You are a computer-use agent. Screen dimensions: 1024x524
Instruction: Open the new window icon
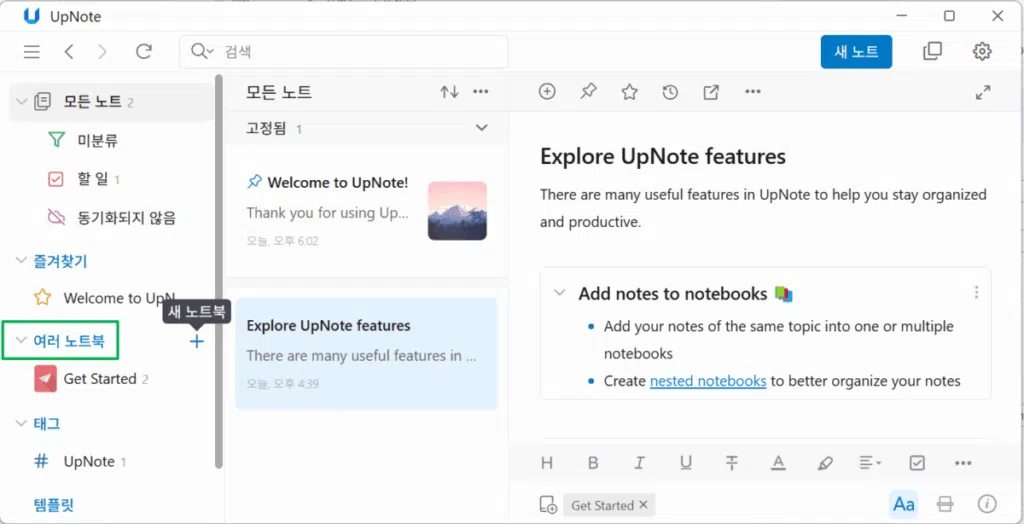(x=933, y=52)
